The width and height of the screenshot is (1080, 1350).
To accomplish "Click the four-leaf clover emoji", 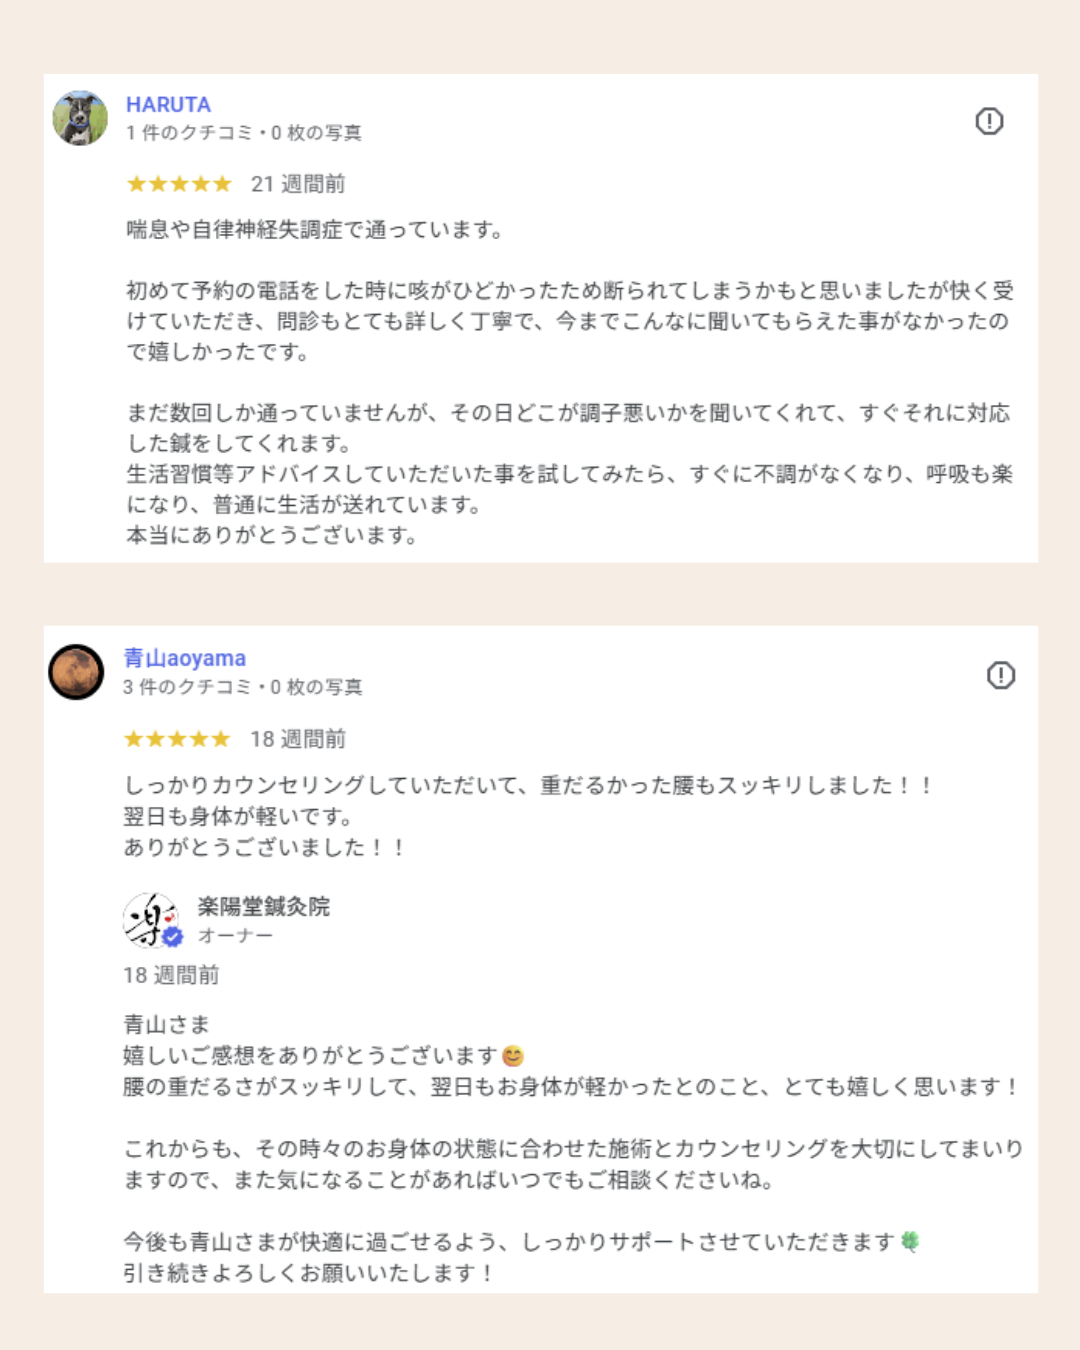I will pyautogui.click(x=909, y=1241).
